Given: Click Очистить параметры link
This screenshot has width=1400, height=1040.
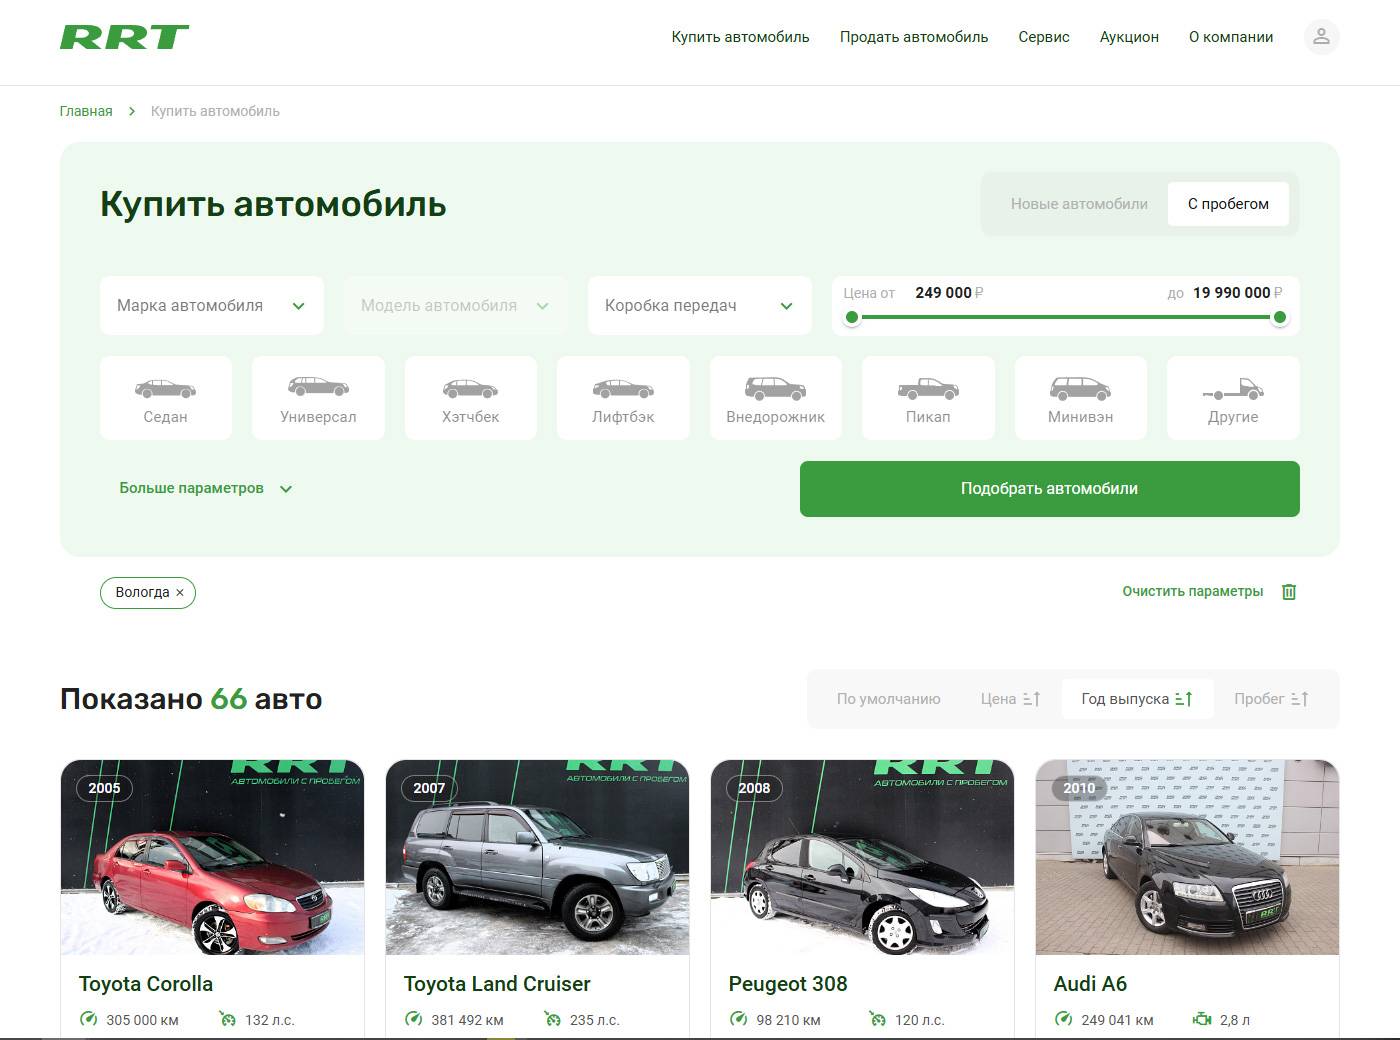Looking at the screenshot, I should tap(1193, 592).
